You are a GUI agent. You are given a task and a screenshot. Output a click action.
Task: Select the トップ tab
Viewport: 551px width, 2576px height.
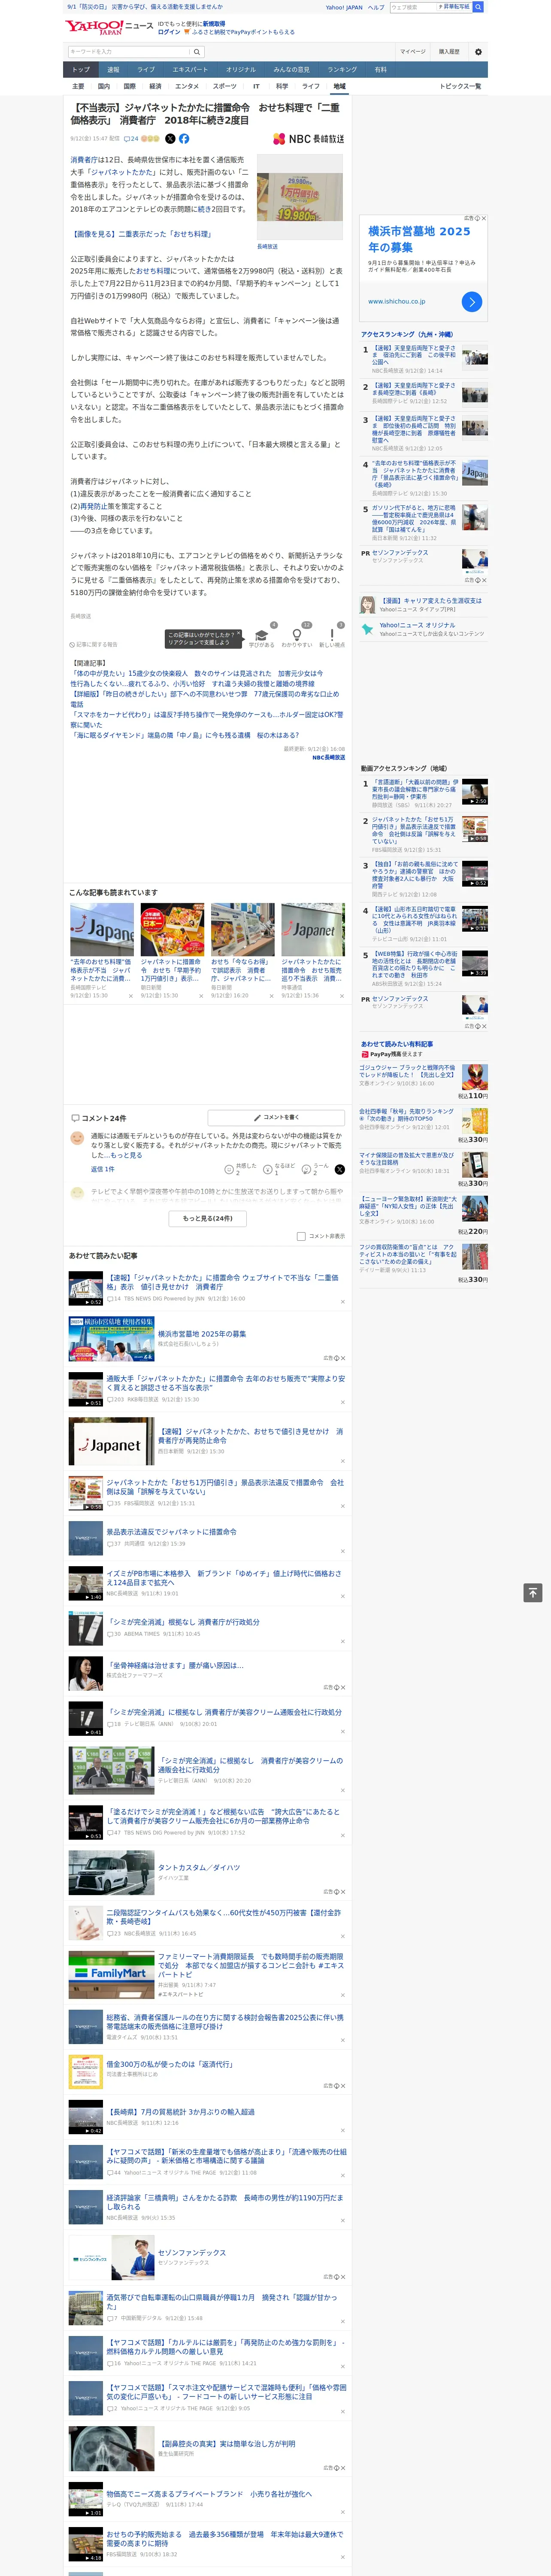click(x=81, y=70)
